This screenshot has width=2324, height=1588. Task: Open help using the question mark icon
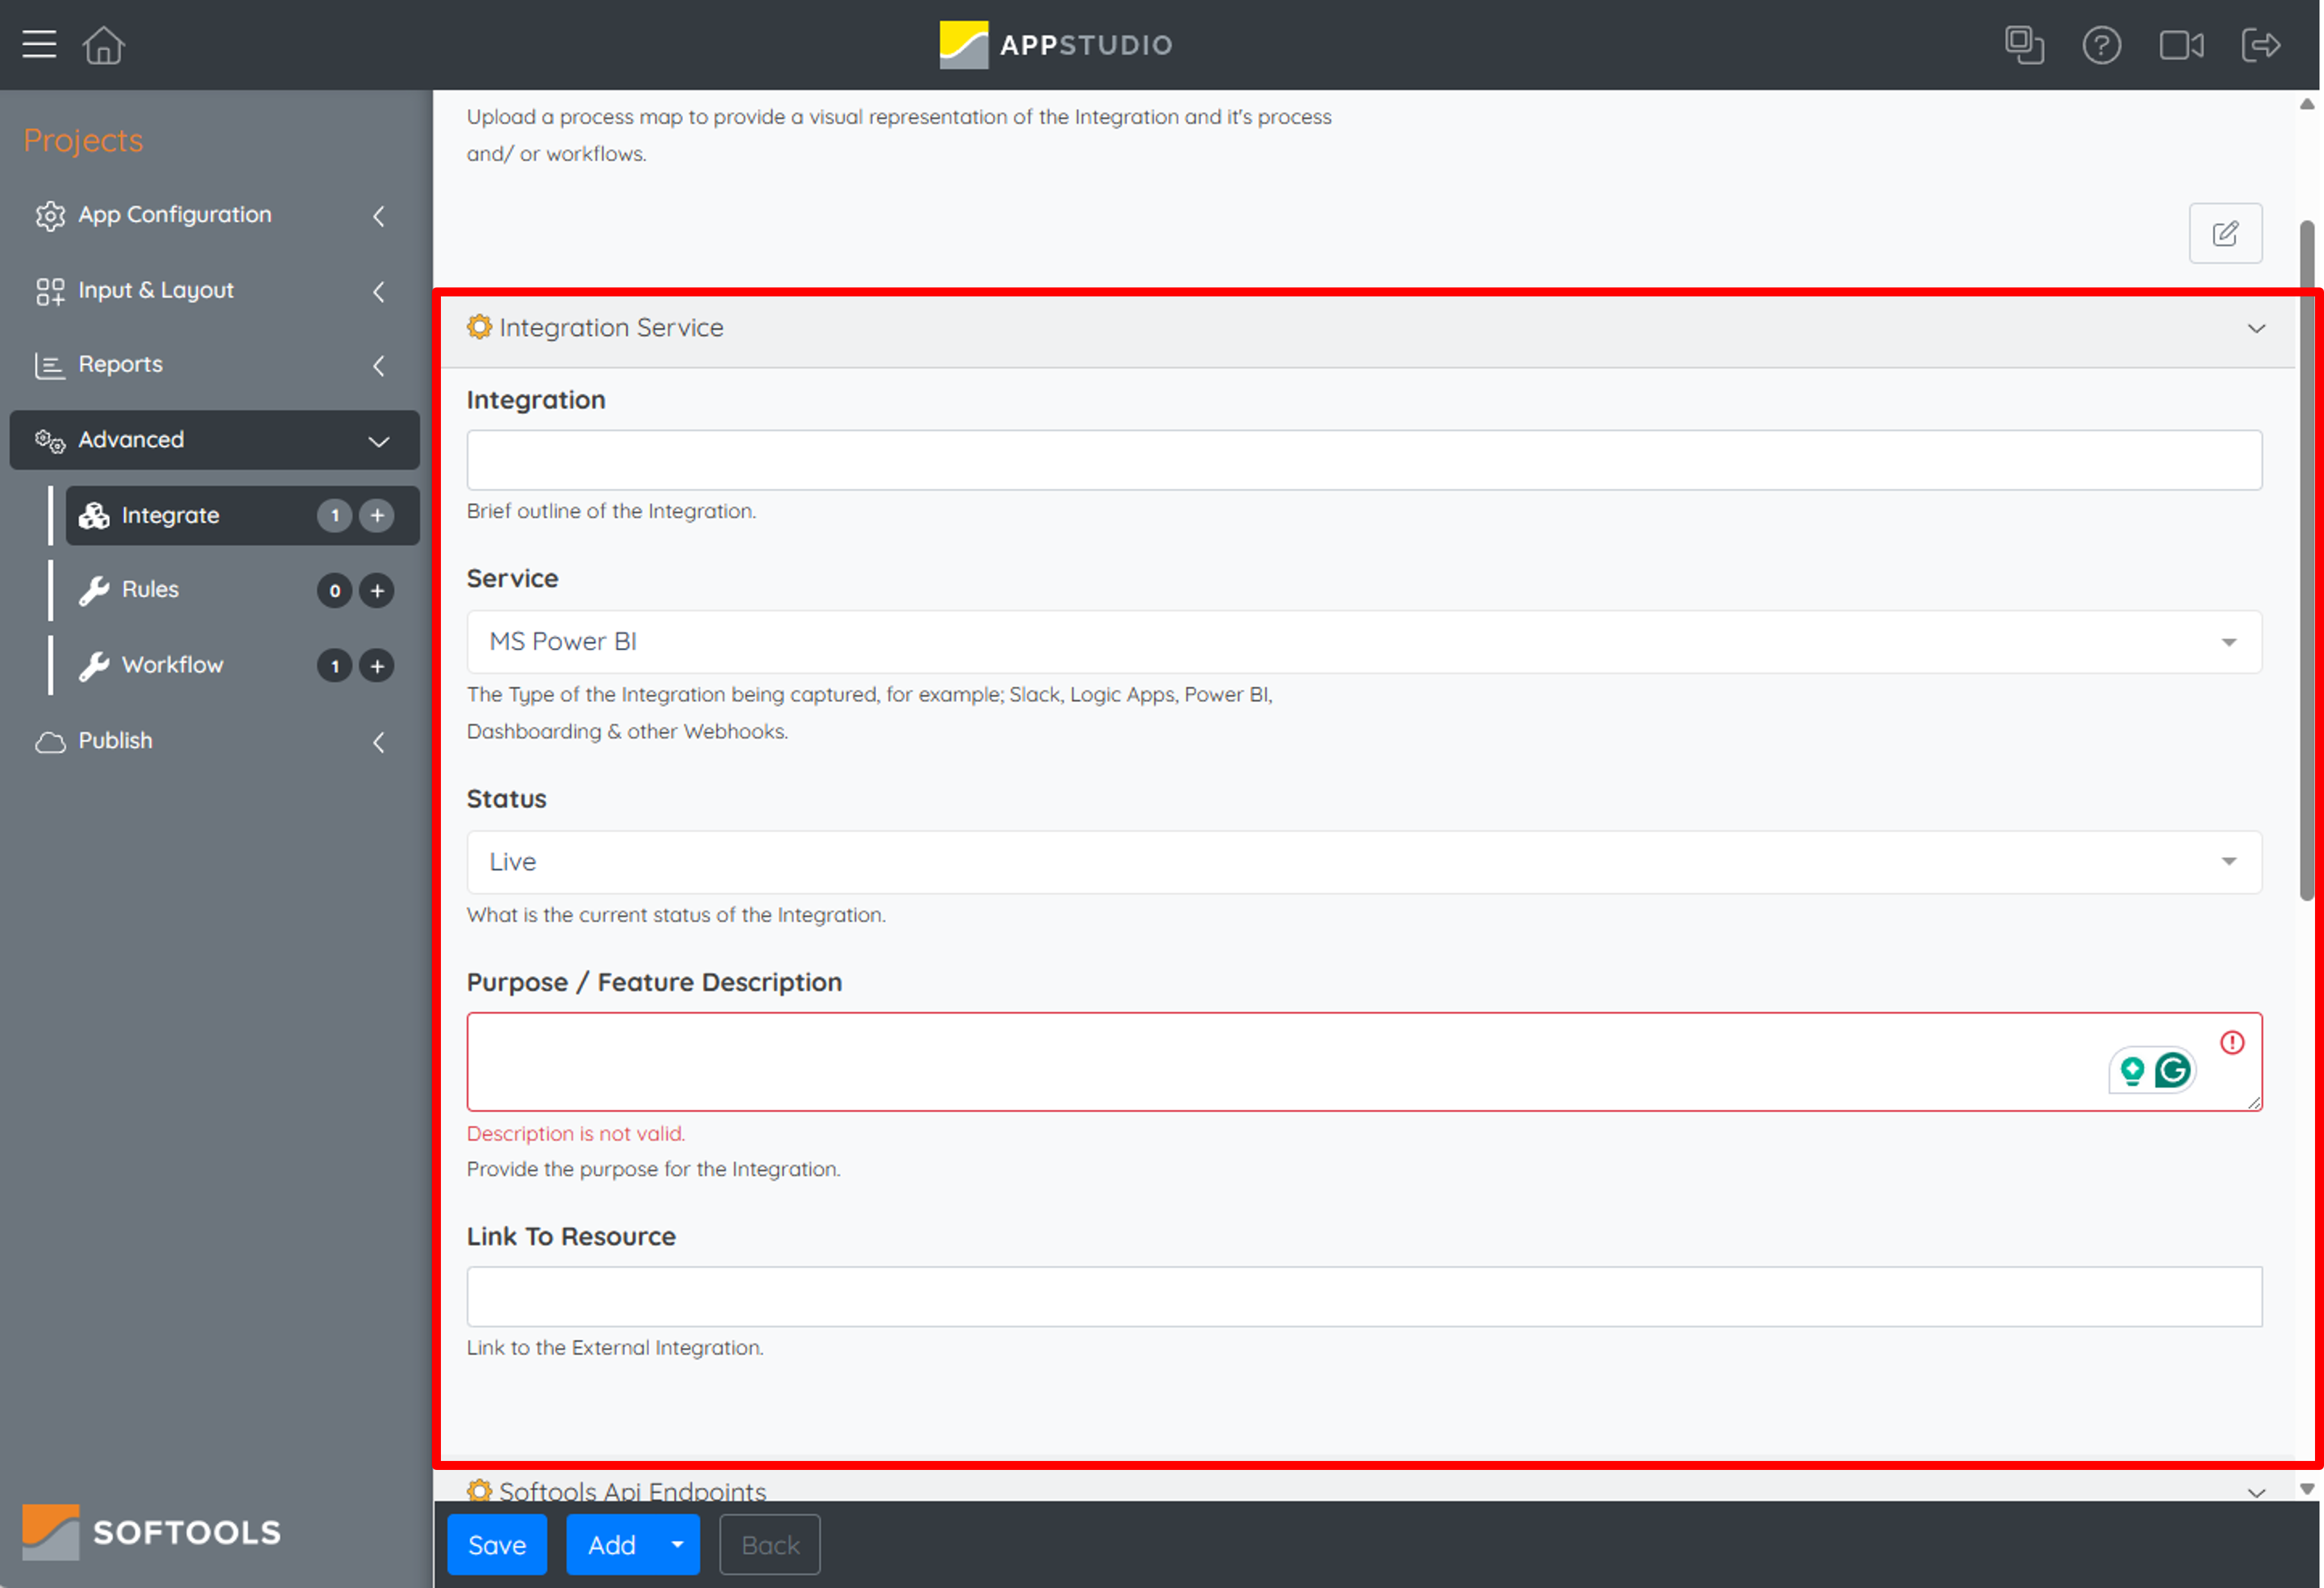(2101, 44)
